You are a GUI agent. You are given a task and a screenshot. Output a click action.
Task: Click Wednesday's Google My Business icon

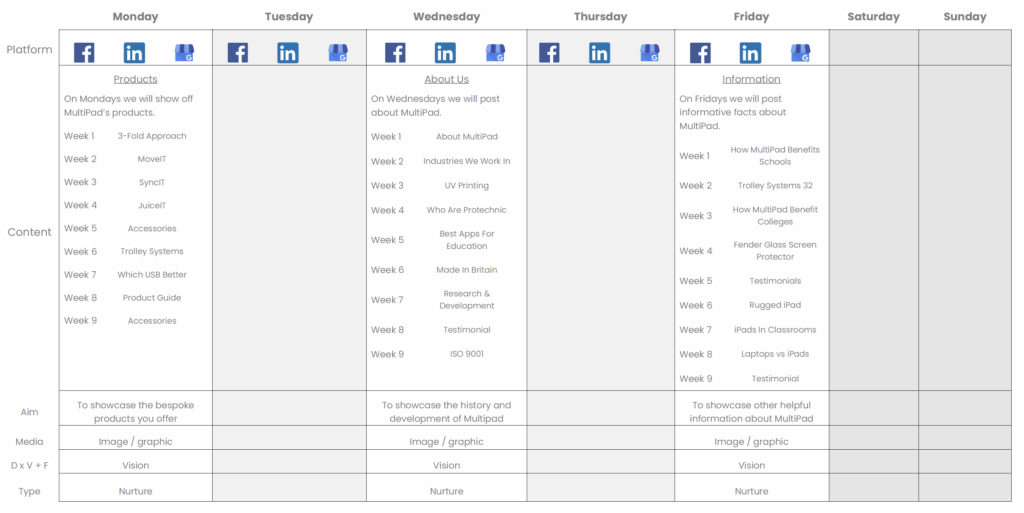click(495, 53)
